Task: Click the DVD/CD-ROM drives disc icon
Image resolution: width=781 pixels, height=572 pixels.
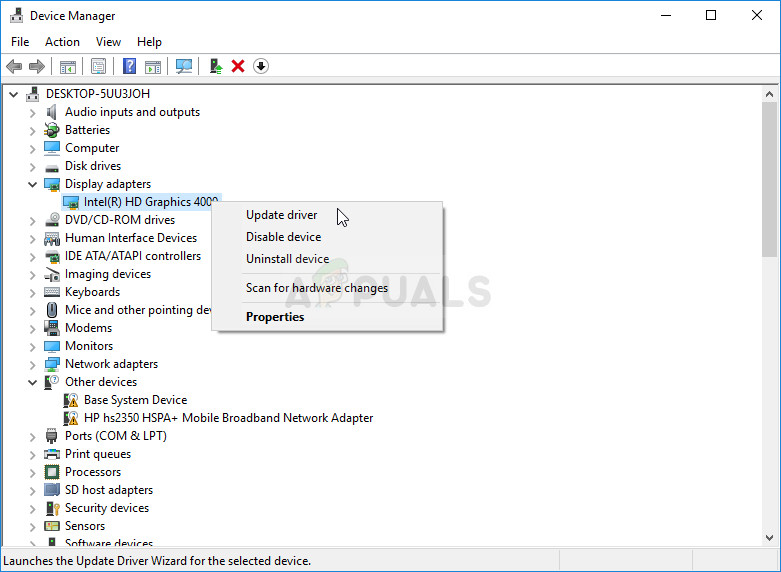Action: [x=52, y=220]
